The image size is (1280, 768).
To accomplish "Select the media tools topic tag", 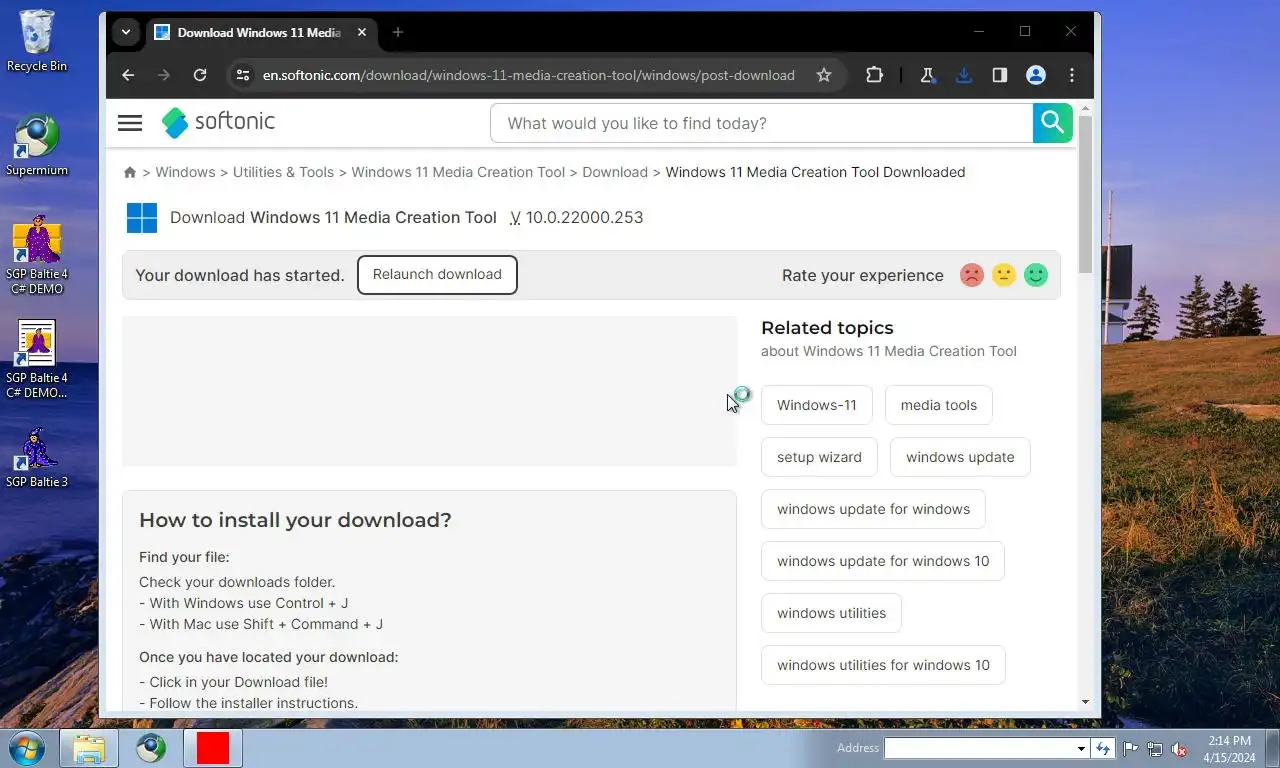I will click(939, 405).
